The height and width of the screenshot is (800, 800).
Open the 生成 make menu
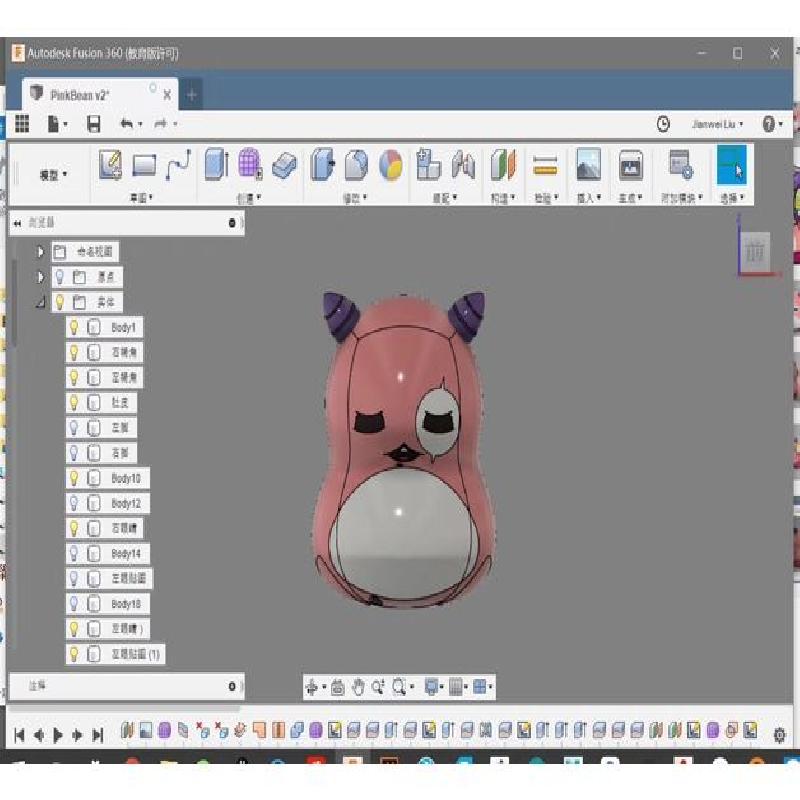631,198
